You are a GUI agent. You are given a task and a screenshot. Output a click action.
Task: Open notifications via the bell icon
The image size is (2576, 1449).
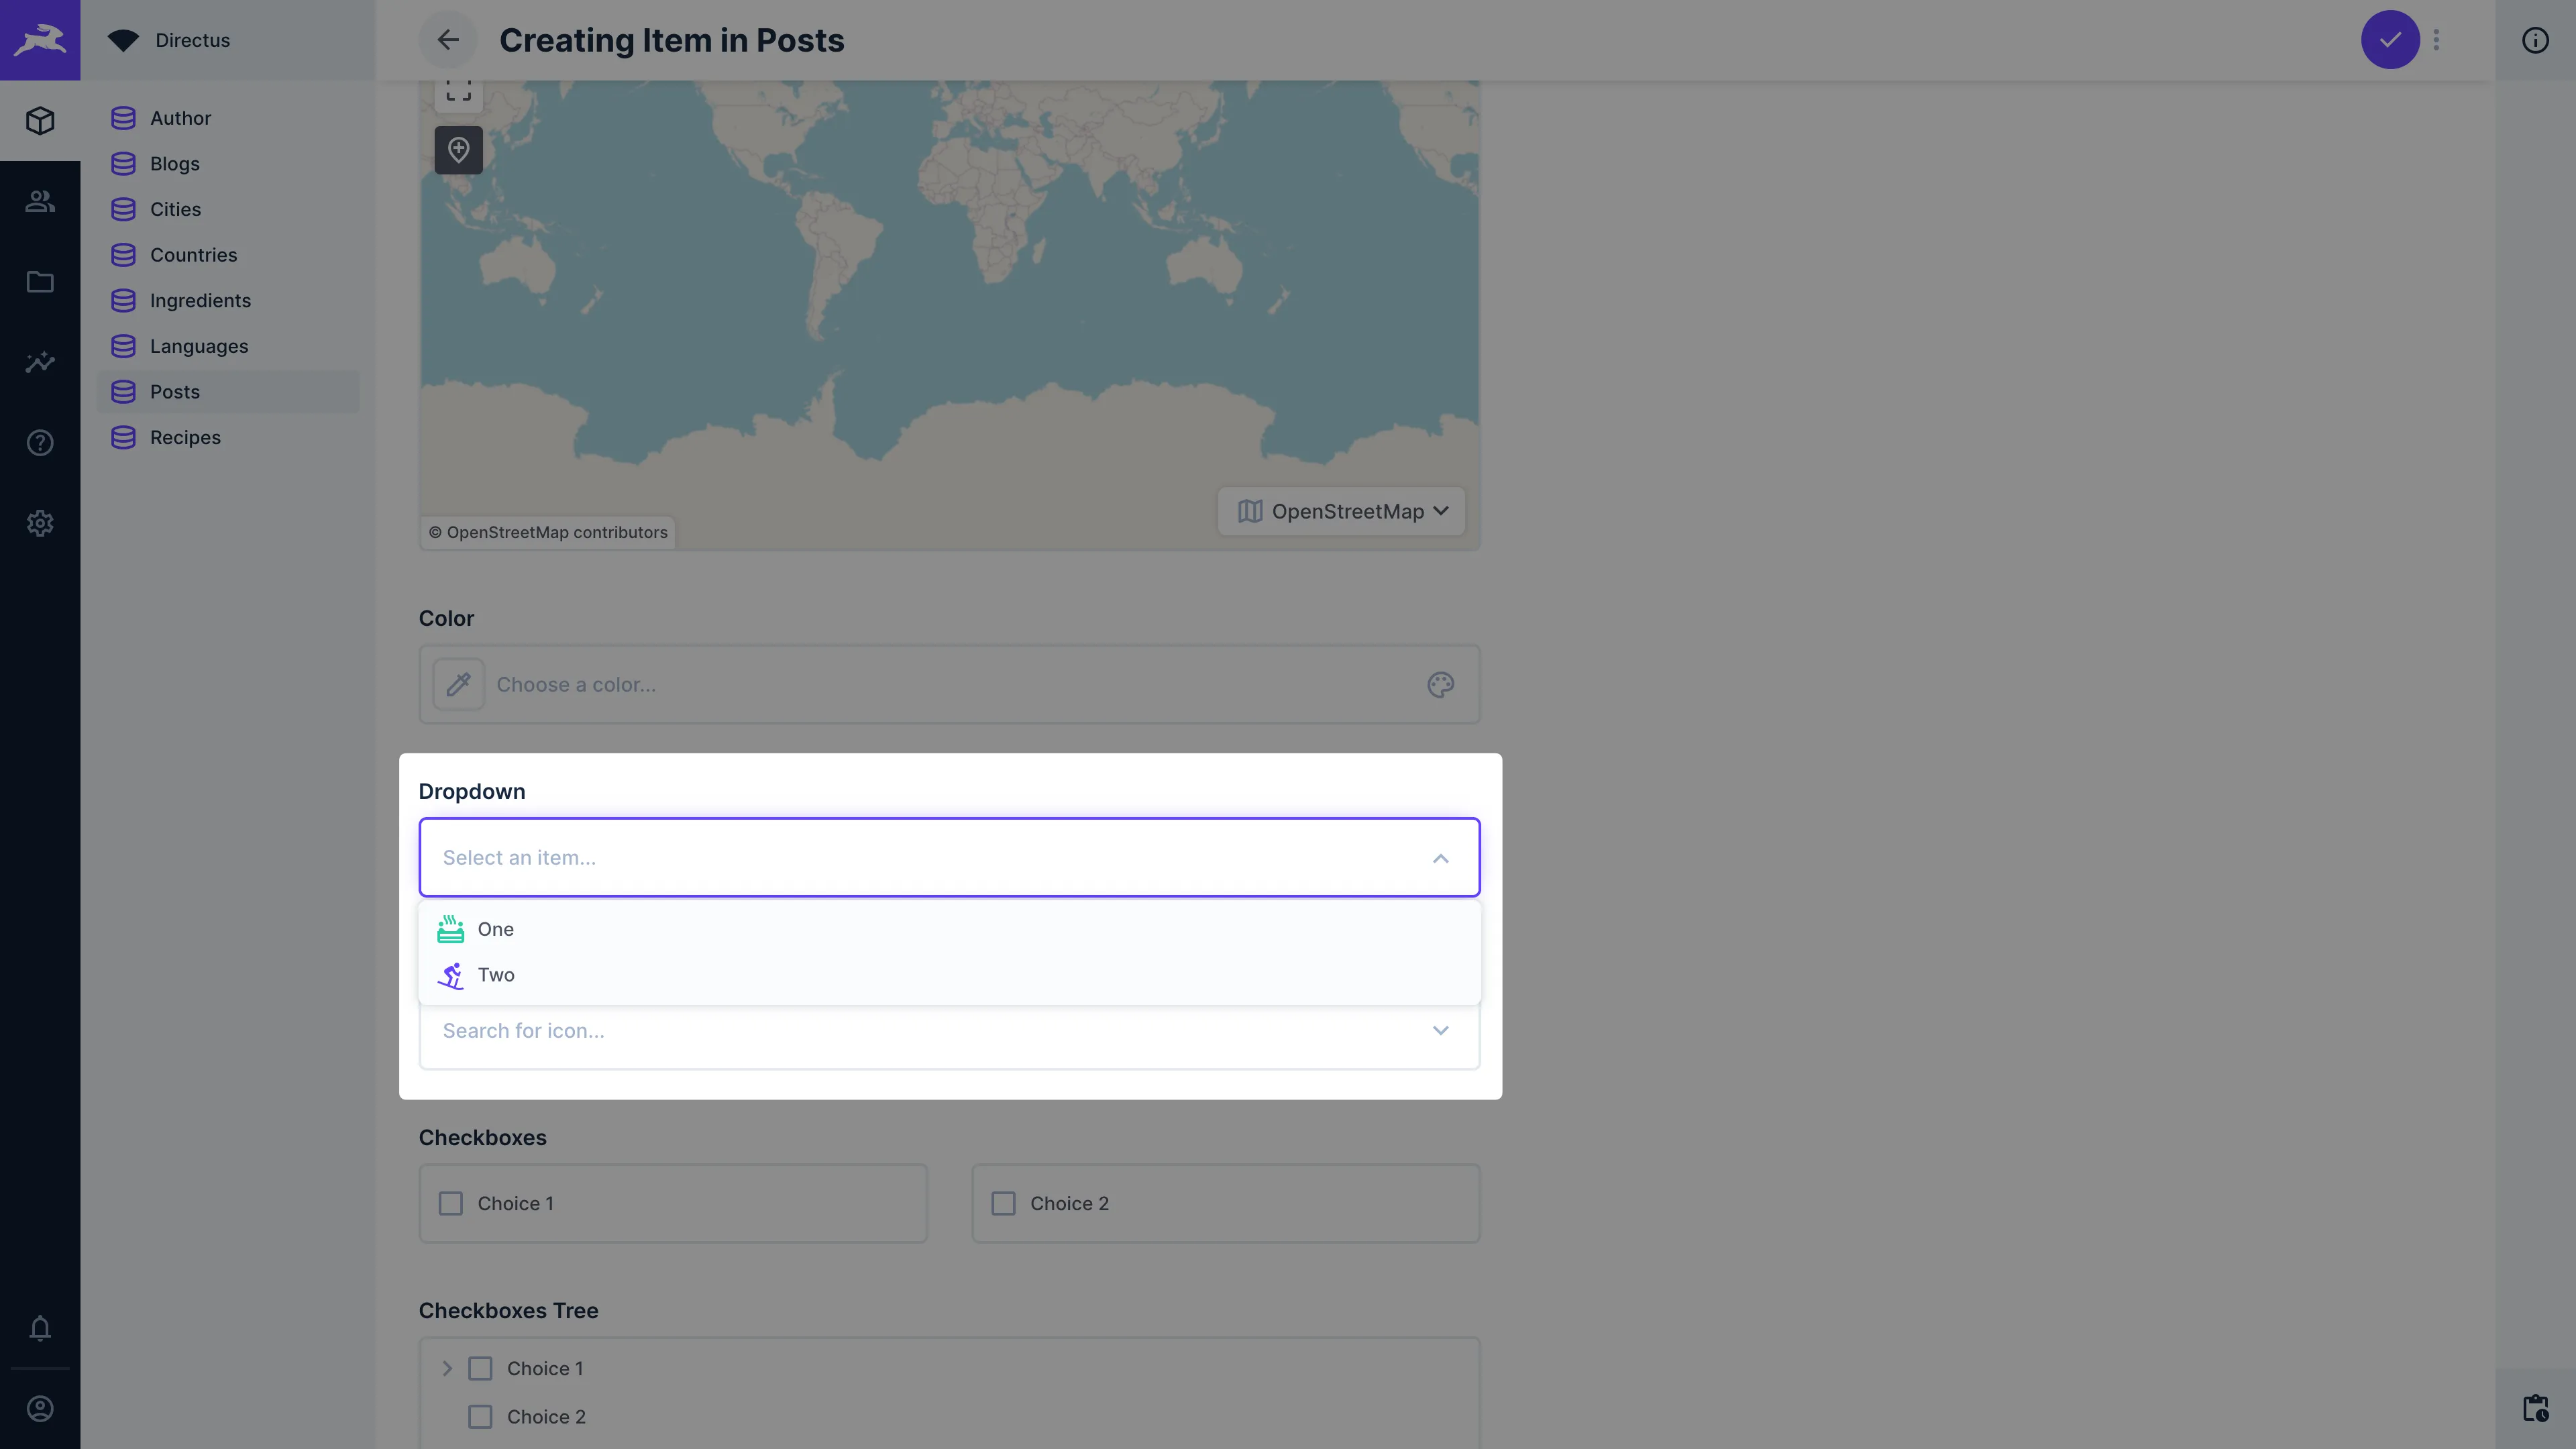click(x=40, y=1328)
